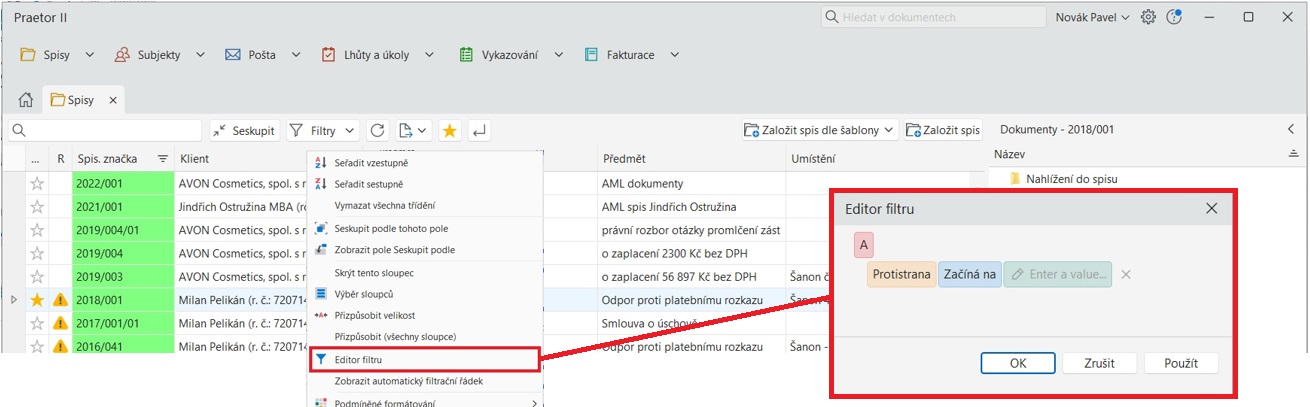The image size is (1310, 407).
Task: Click the Začíná na operator tag
Action: [x=970, y=274]
